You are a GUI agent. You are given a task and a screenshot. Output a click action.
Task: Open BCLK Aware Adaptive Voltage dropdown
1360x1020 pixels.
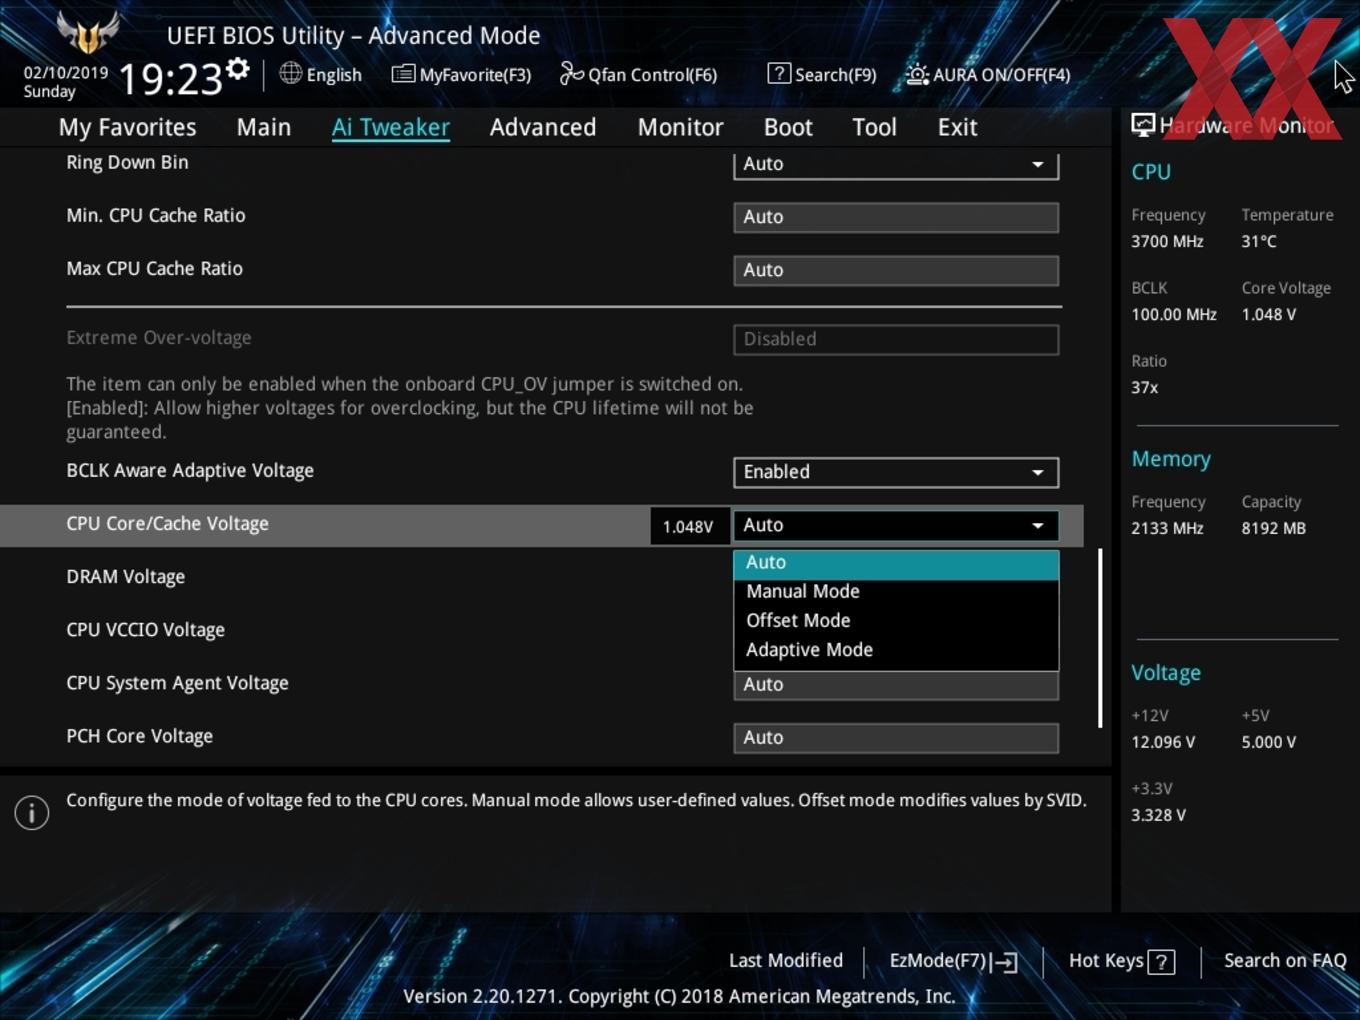click(x=896, y=472)
